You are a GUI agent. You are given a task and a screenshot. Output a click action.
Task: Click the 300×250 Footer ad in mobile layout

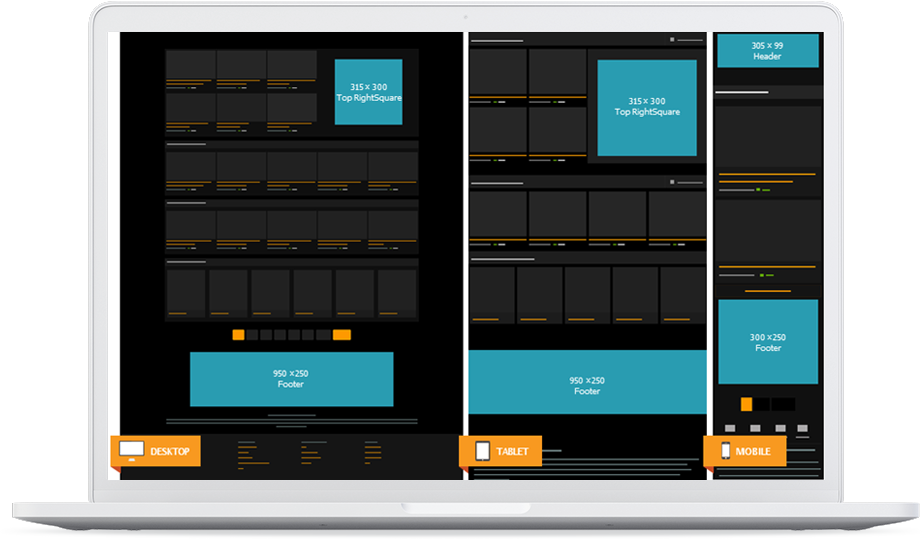768,342
